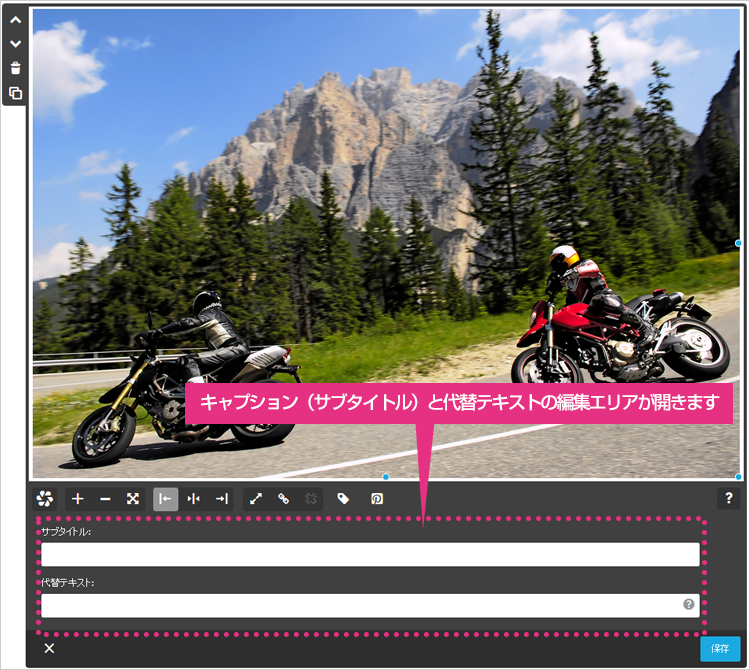Shrink the image with the minus icon
Image resolution: width=750 pixels, height=670 pixels.
click(105, 499)
